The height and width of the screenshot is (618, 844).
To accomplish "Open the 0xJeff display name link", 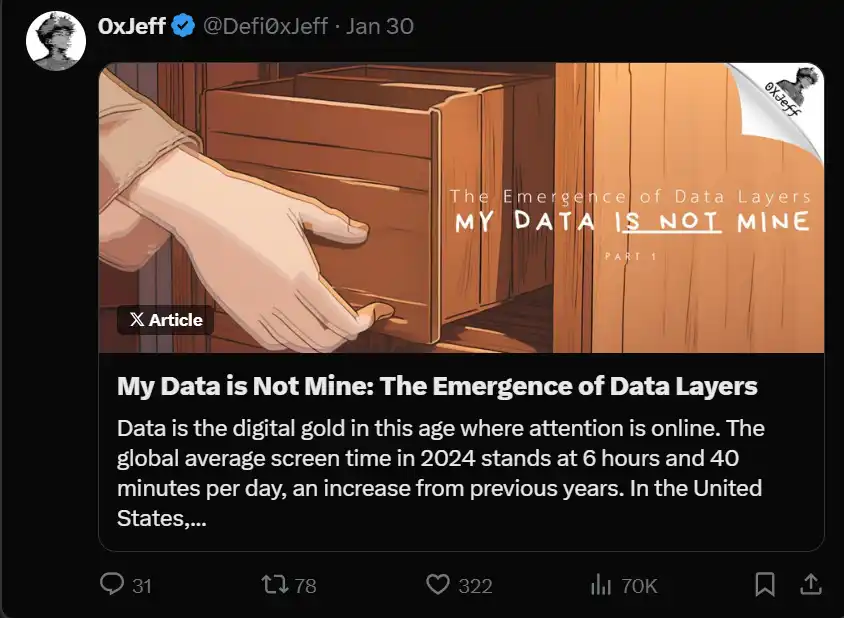I will (x=132, y=27).
